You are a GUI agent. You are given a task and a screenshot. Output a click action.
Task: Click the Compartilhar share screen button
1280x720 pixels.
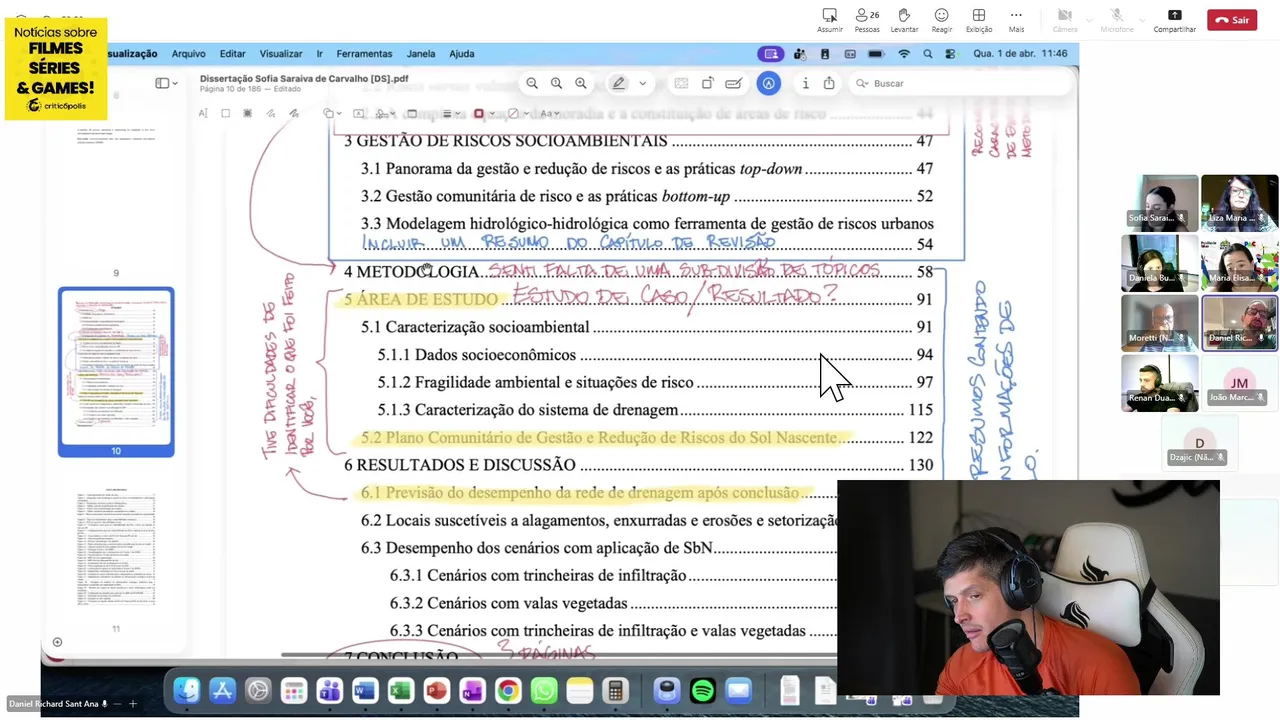(x=1174, y=20)
